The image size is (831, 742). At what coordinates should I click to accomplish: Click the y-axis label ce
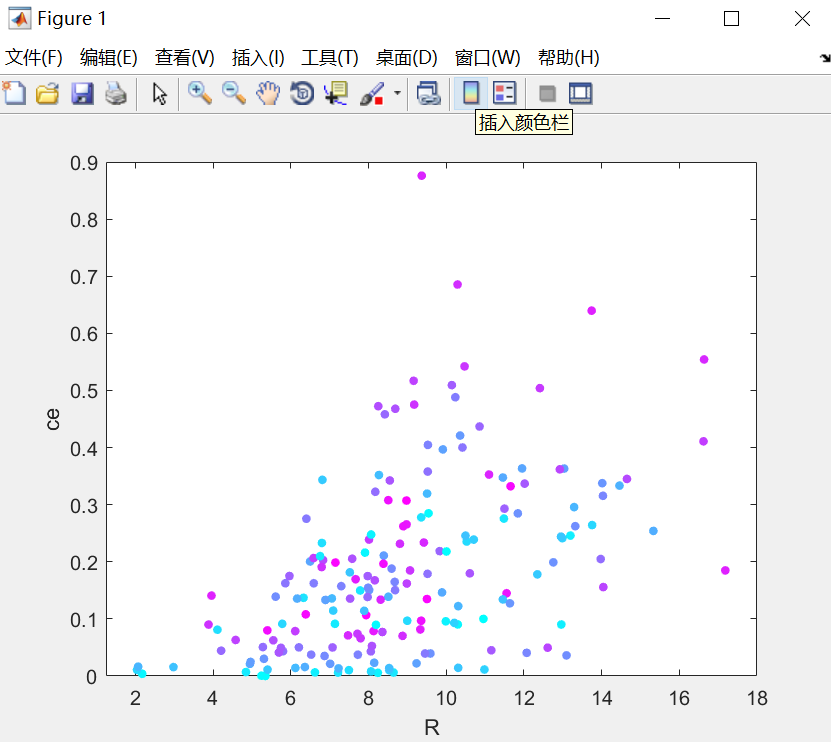(53, 419)
